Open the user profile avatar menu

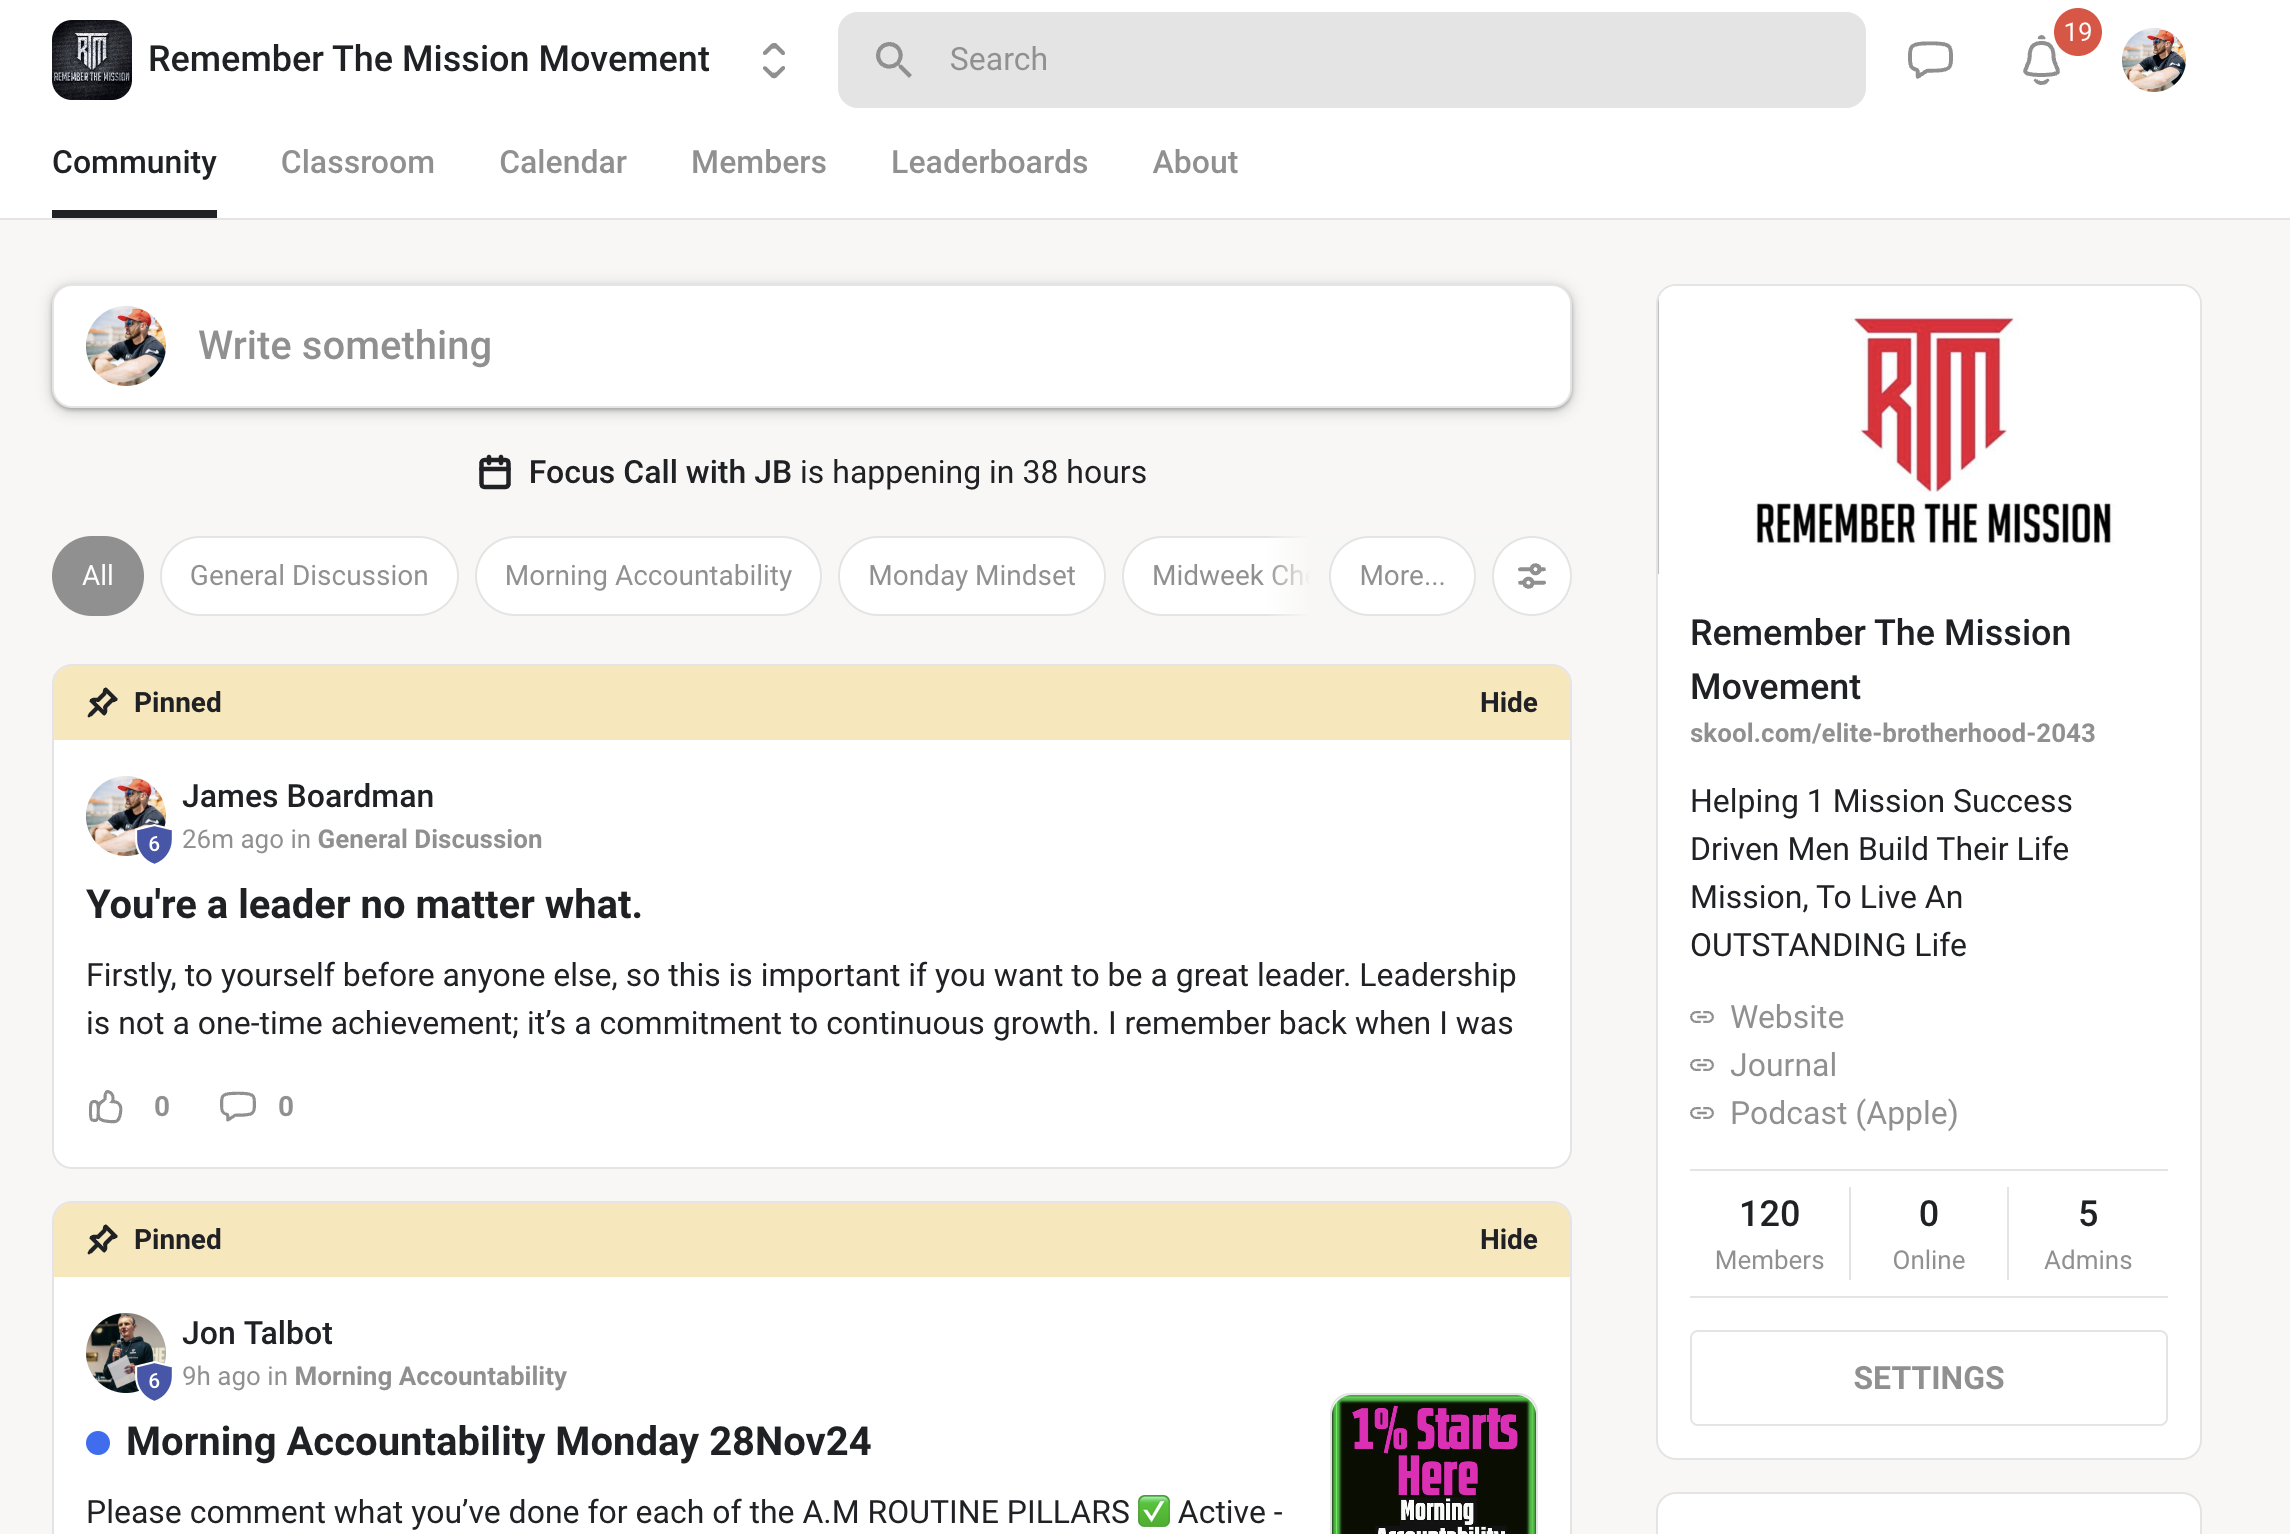click(x=2153, y=60)
